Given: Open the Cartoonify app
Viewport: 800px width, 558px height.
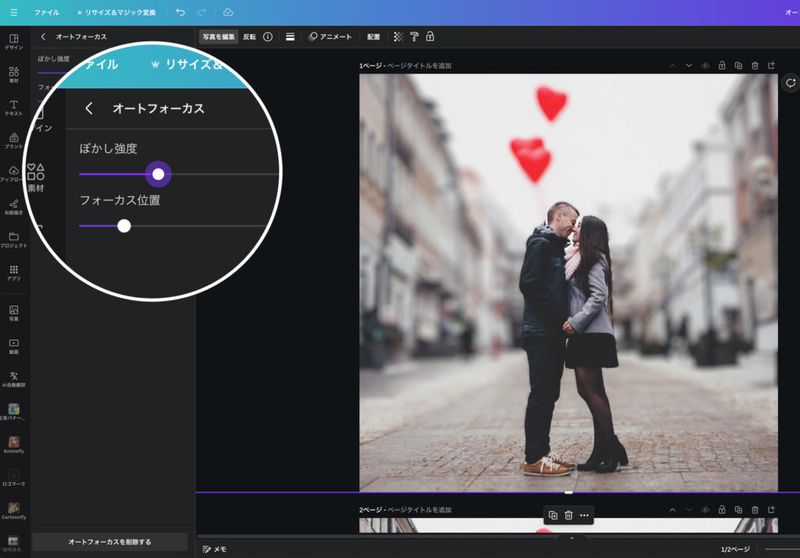Looking at the screenshot, I should (14, 511).
